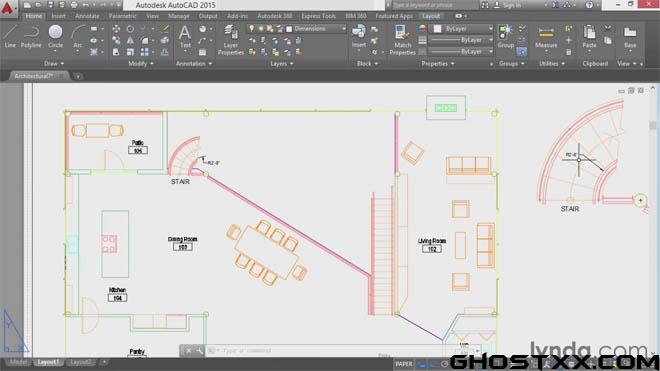This screenshot has height=371, width=660.
Task: Click the Group button
Action: [506, 36]
